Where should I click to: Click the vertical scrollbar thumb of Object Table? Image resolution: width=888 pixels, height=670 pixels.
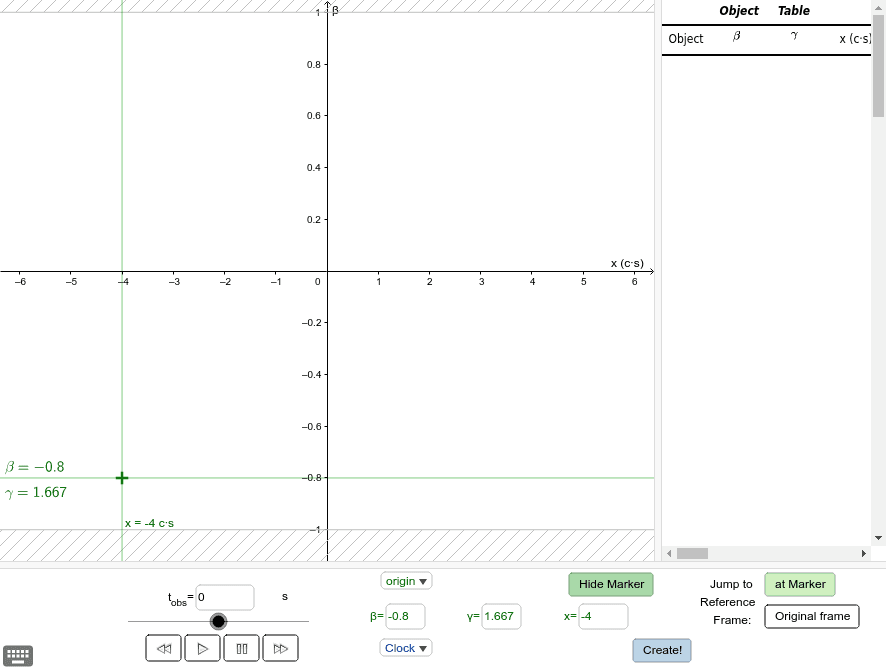tap(878, 66)
